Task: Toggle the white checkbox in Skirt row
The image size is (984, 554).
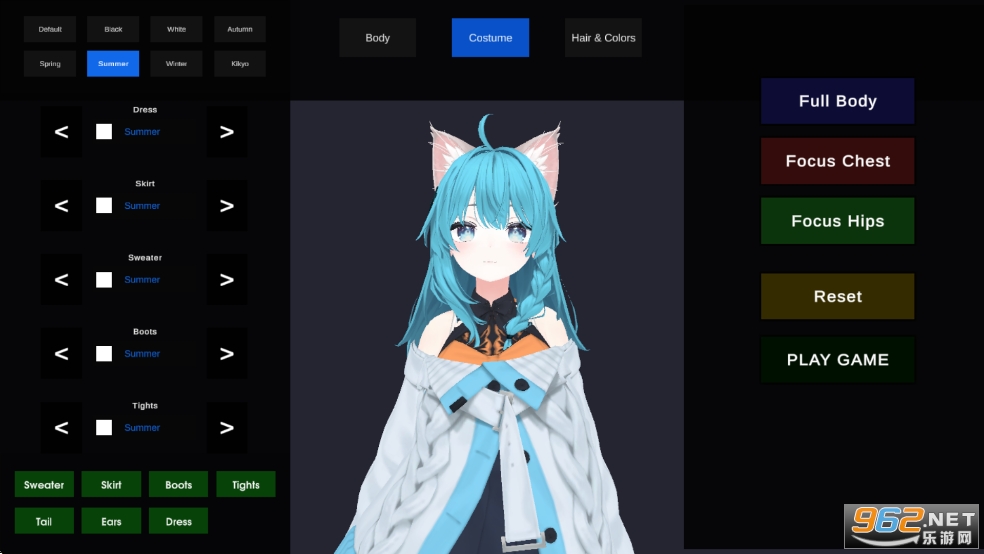Action: pyautogui.click(x=104, y=206)
